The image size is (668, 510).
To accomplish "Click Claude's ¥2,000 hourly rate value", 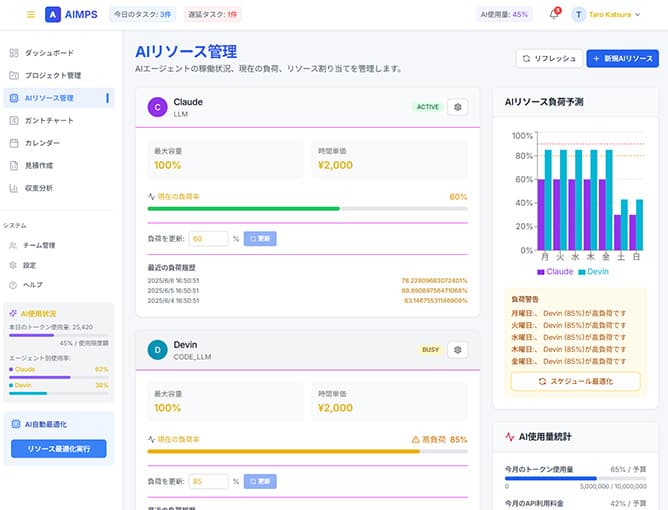I will (x=335, y=165).
